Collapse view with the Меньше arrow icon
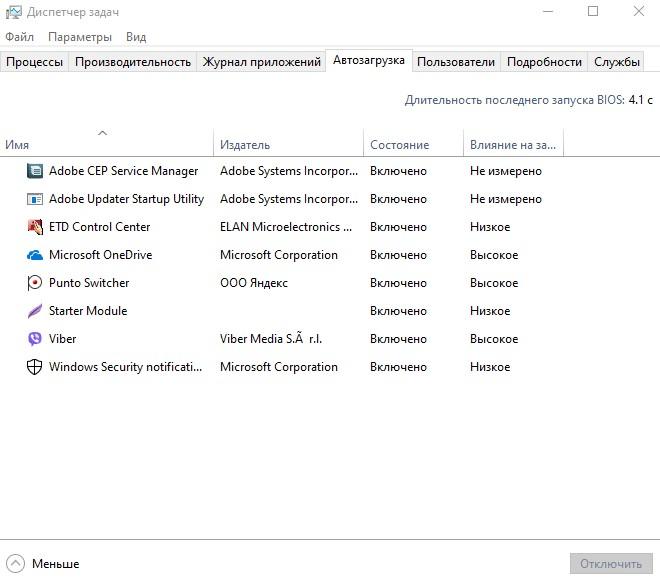Viewport: 660px width, 588px height. tap(16, 564)
